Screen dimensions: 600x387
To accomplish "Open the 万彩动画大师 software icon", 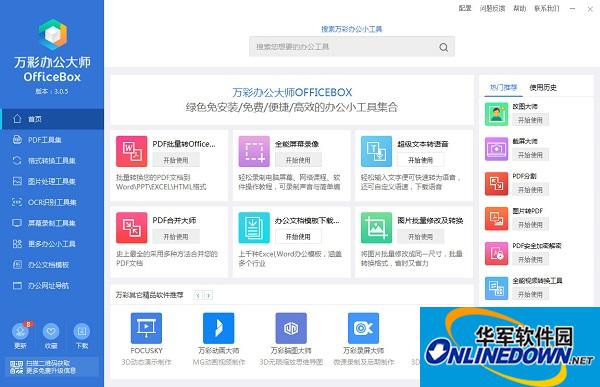I will pos(218,328).
